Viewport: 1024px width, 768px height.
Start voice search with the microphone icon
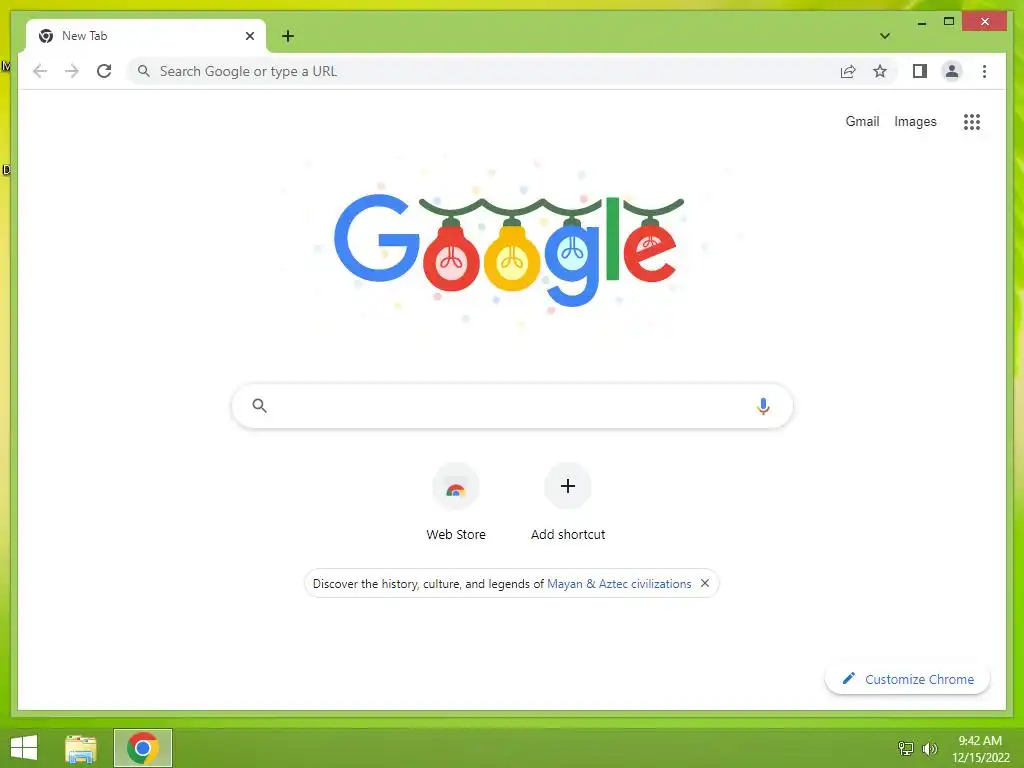coord(763,406)
